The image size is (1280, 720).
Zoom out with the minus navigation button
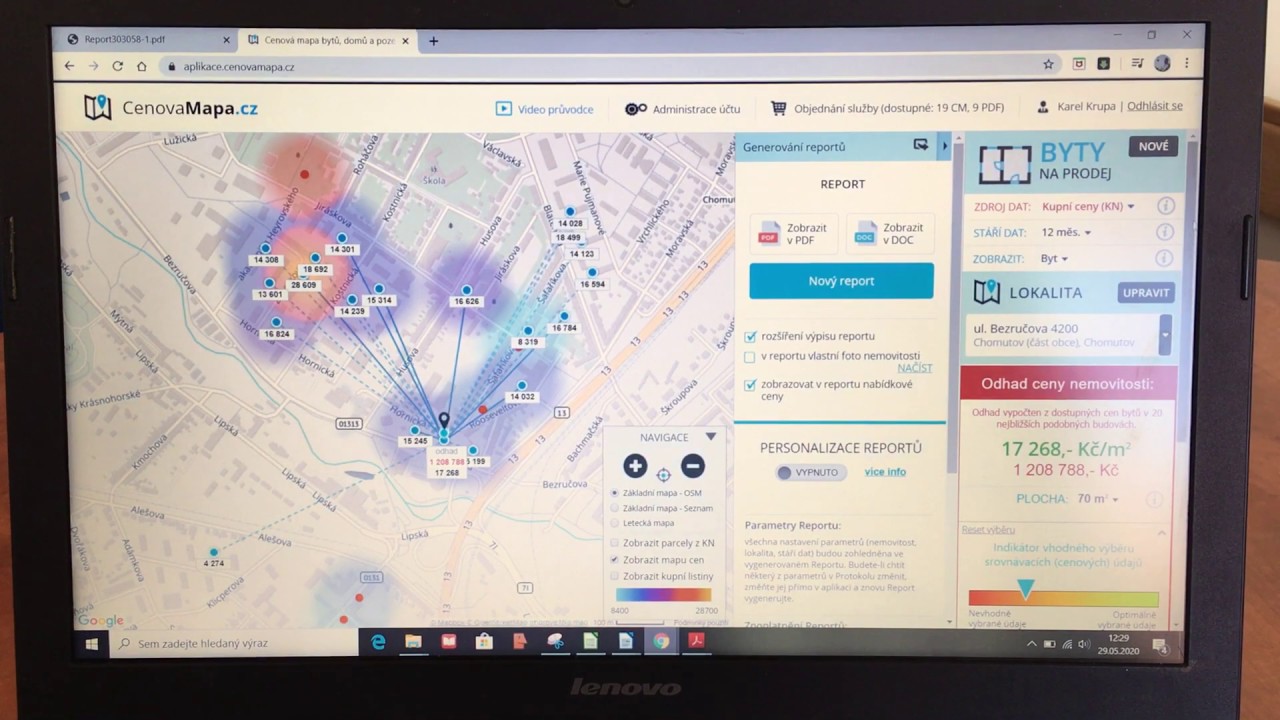point(693,466)
